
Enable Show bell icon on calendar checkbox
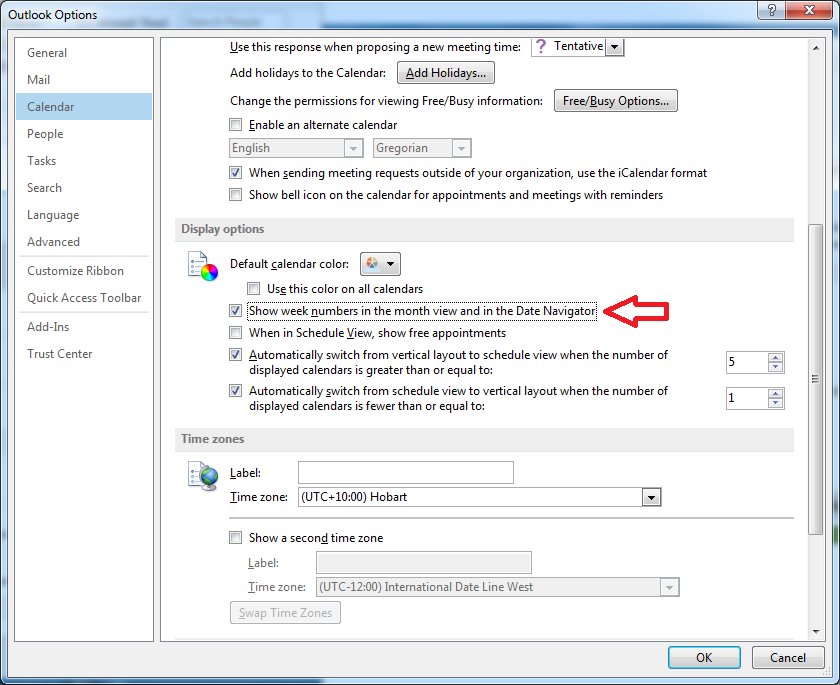point(235,194)
